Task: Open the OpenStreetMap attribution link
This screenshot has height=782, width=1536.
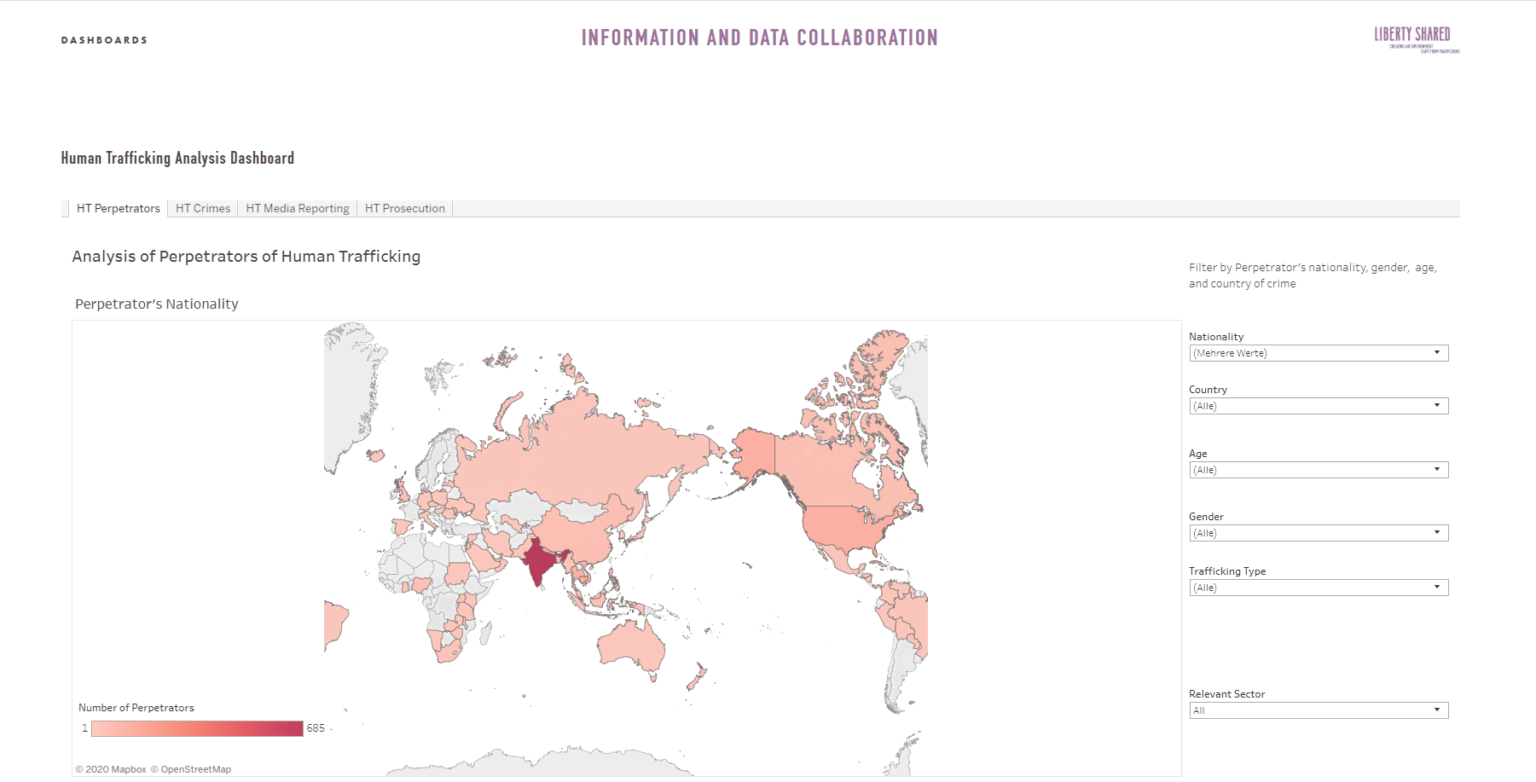Action: 194,769
